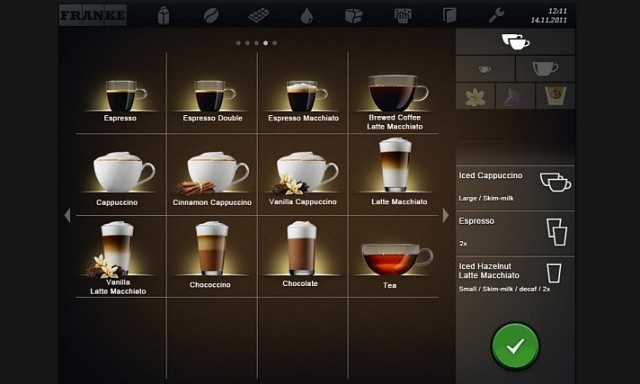
Task: Open the coffee bean status icon
Action: click(x=211, y=16)
